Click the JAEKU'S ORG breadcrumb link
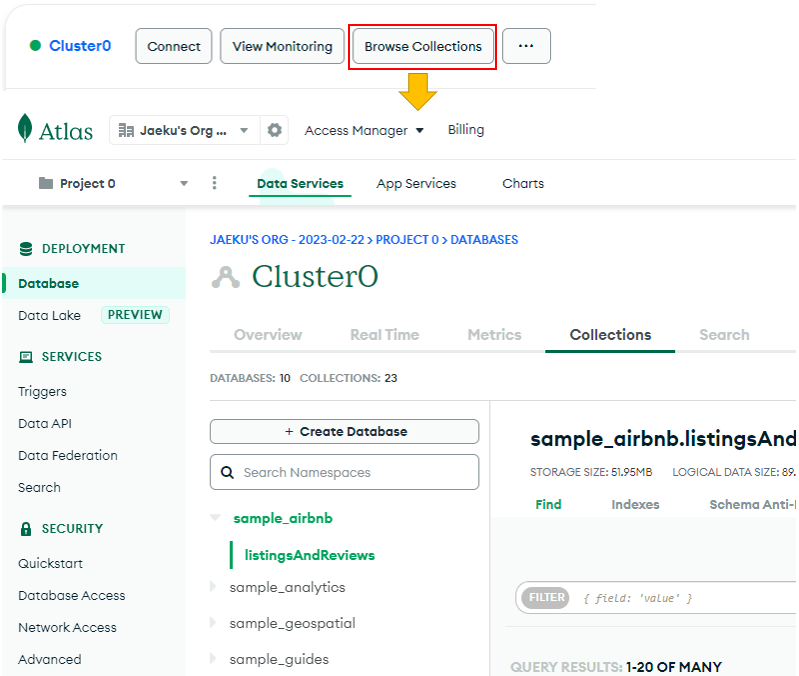Viewport: 799px width, 676px height. (287, 239)
